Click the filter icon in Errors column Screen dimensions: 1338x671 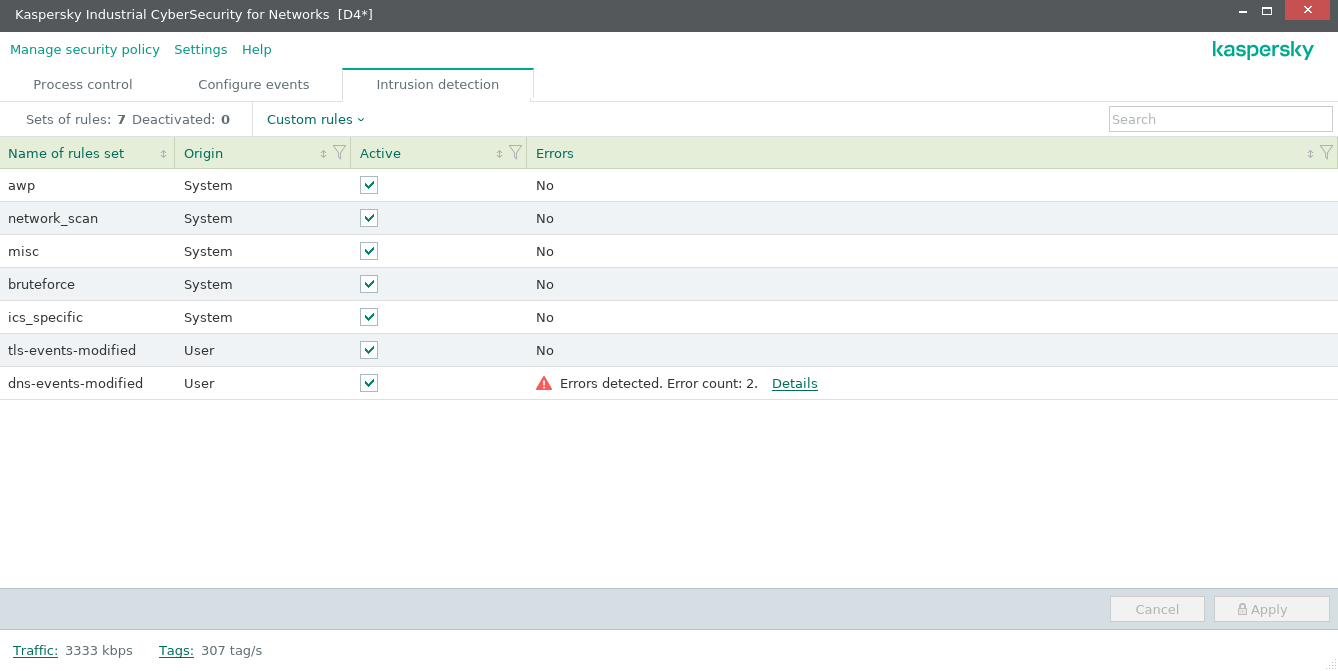tap(1326, 153)
